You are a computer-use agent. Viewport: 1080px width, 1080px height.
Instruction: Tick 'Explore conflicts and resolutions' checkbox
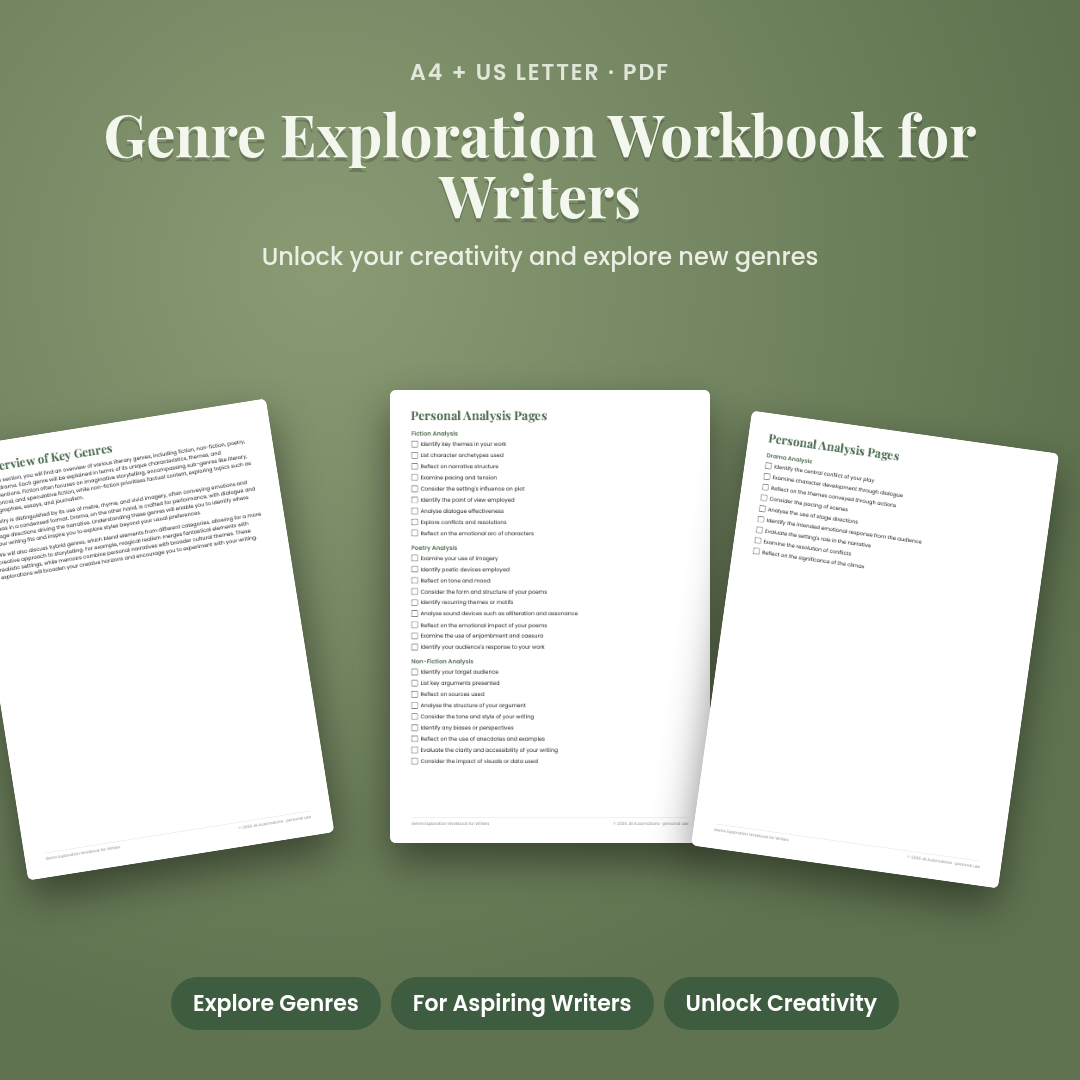point(415,522)
